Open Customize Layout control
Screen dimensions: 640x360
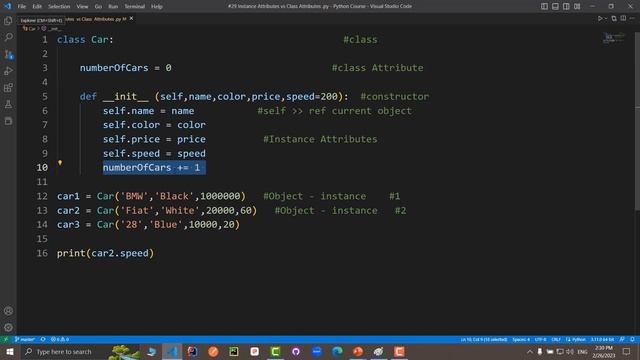pos(577,6)
